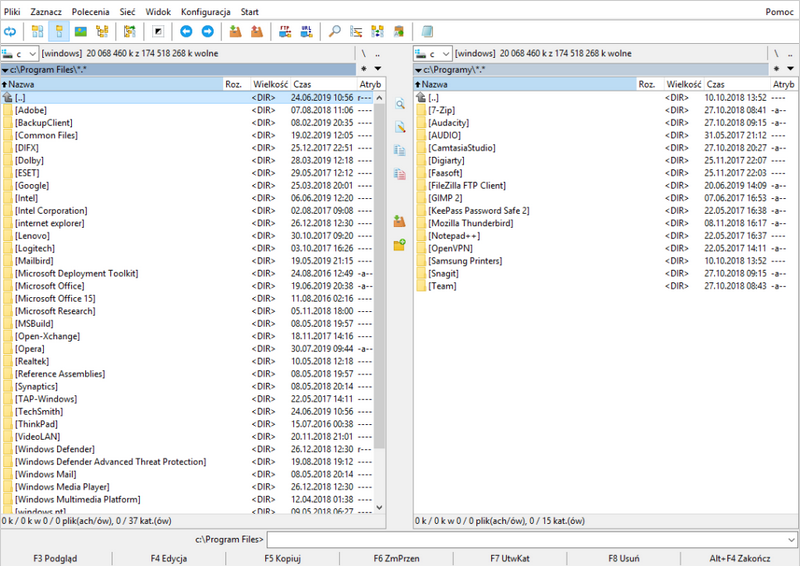Expand the c:\Program Files path arrow
This screenshot has height=566, width=801.
point(5,70)
